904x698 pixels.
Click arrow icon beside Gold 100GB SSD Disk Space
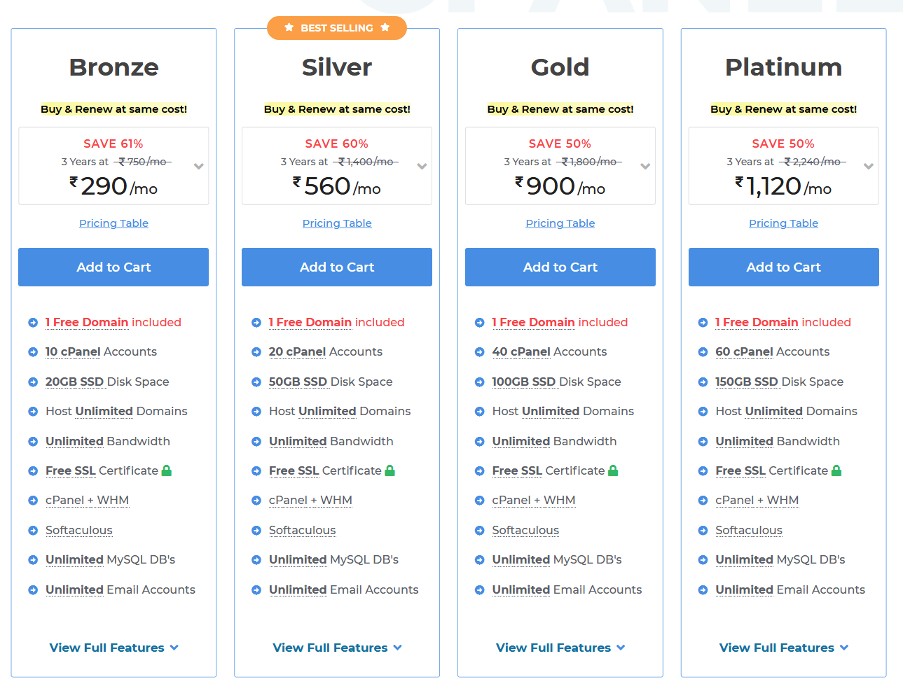tap(479, 382)
